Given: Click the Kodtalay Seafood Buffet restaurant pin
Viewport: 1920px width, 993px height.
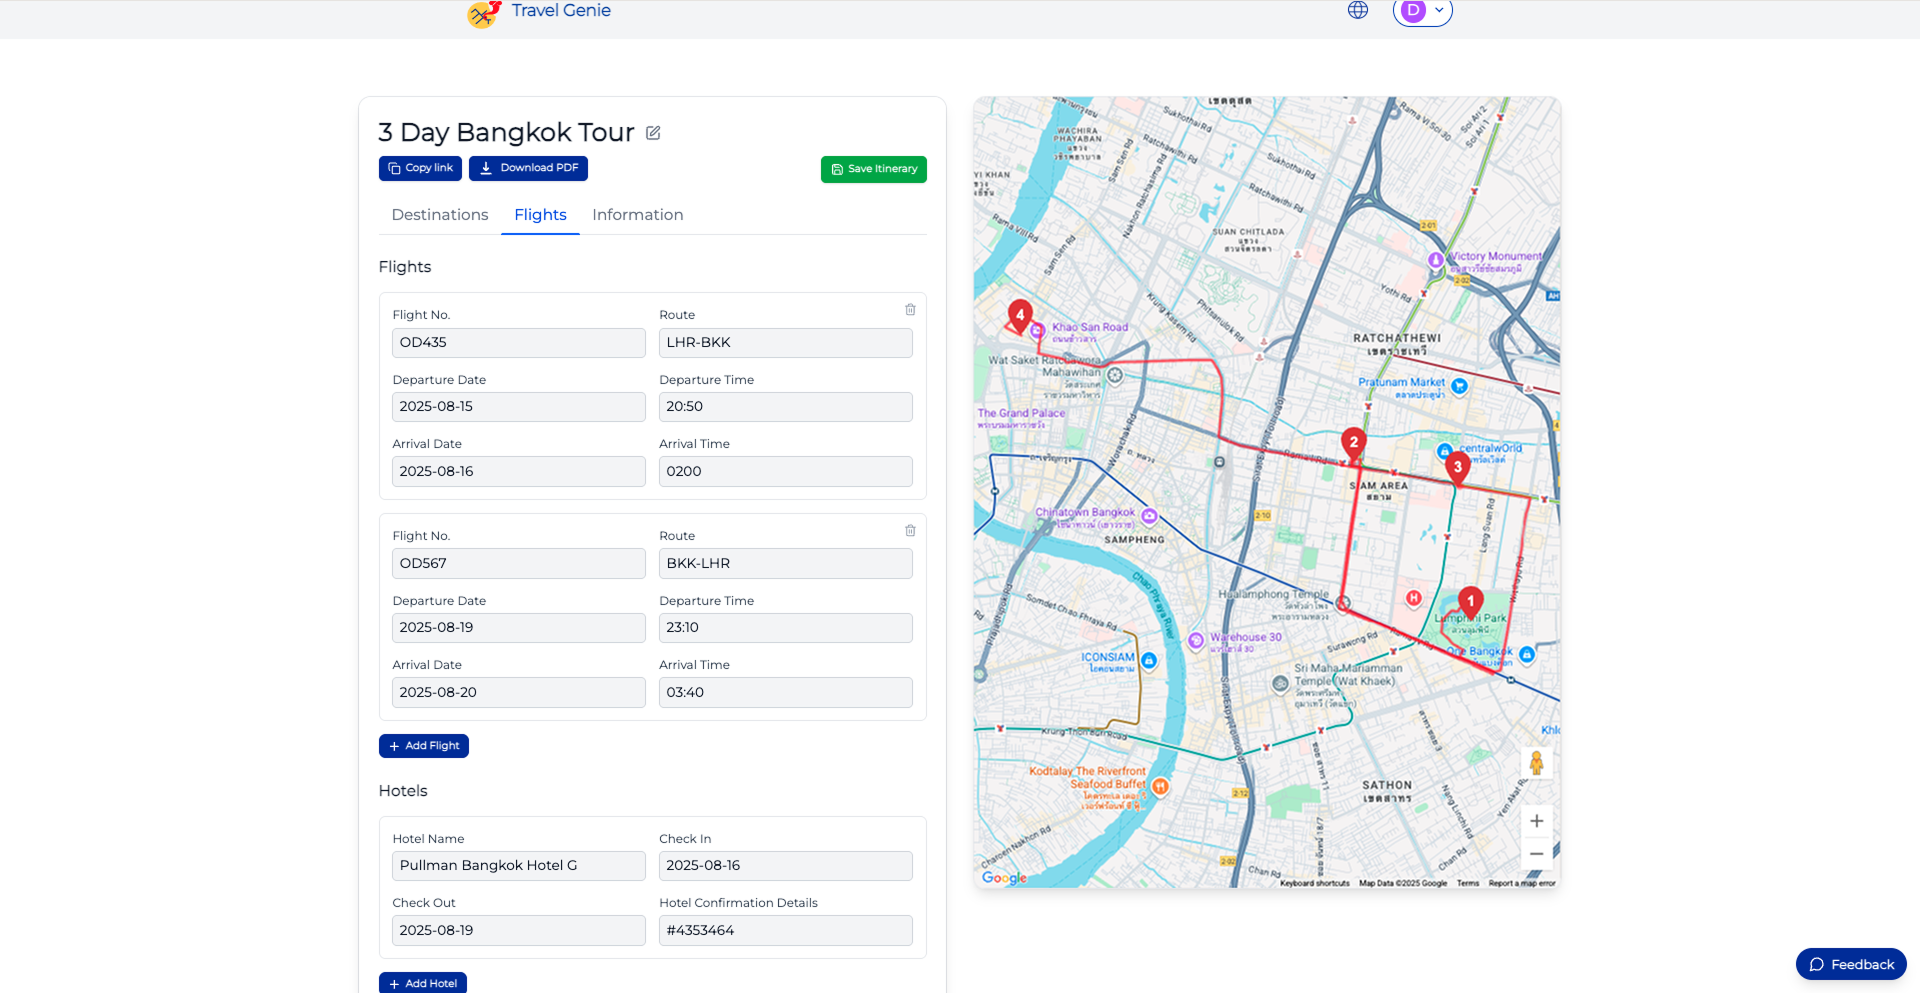Looking at the screenshot, I should [1160, 787].
